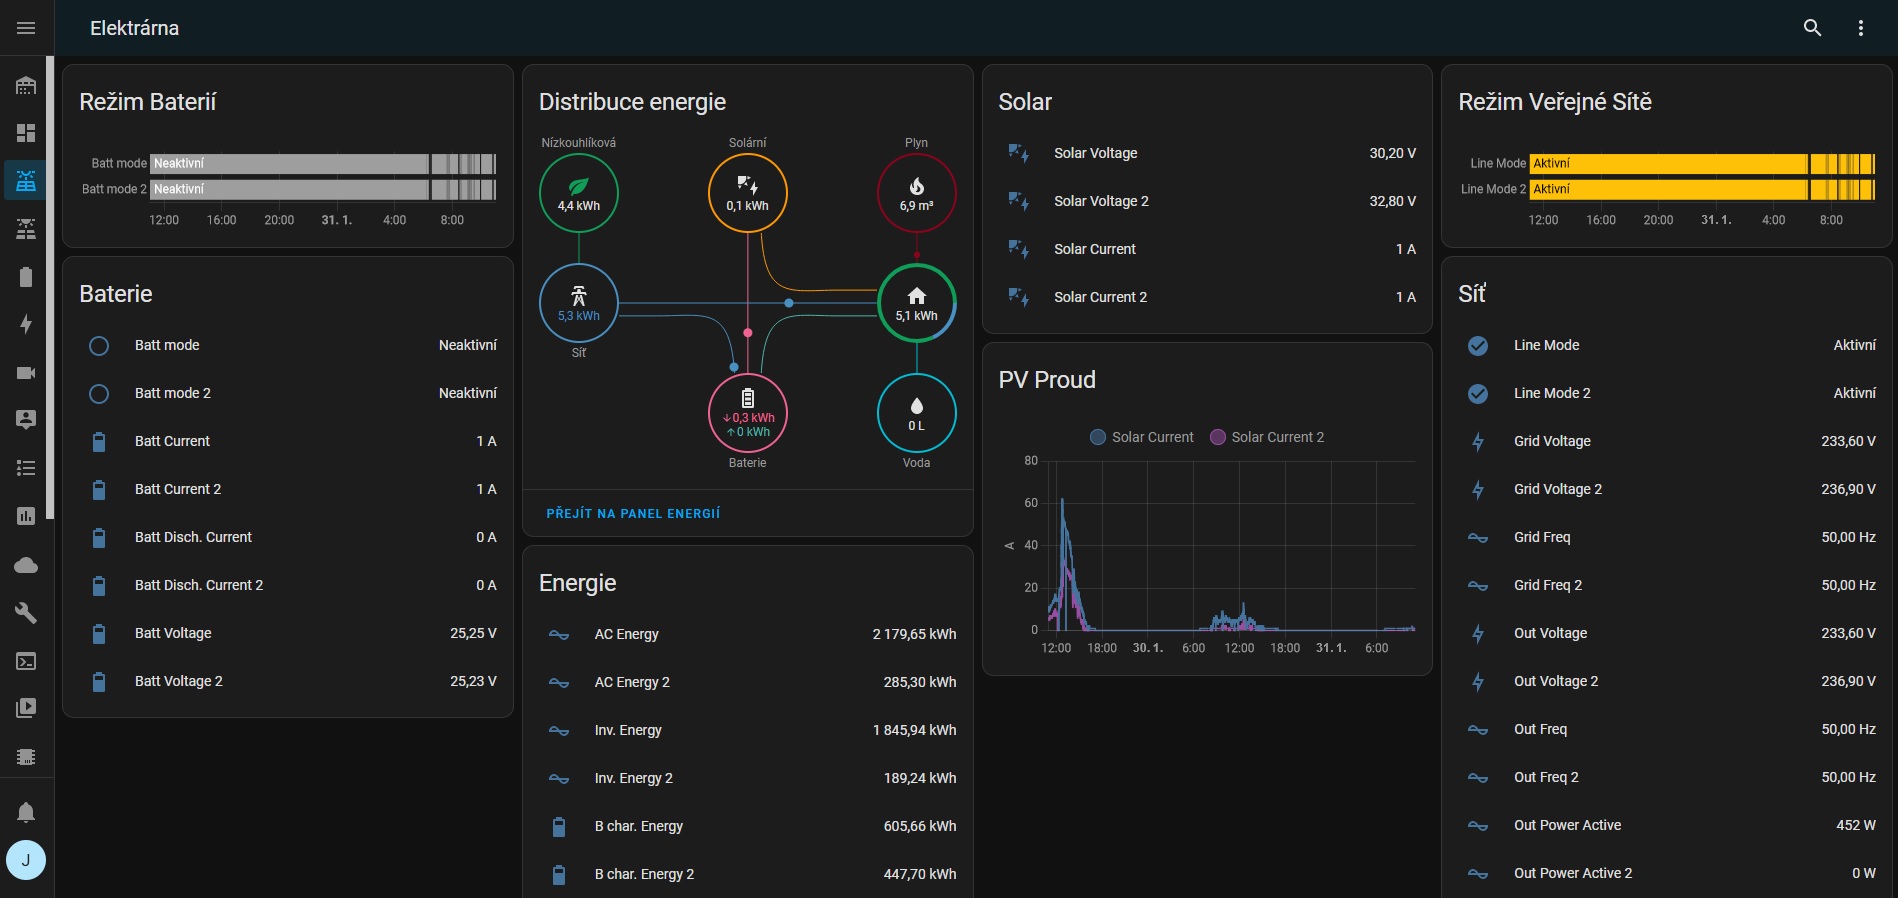Click the Out Voltage 2 lightning icon
This screenshot has width=1898, height=898.
1478,681
